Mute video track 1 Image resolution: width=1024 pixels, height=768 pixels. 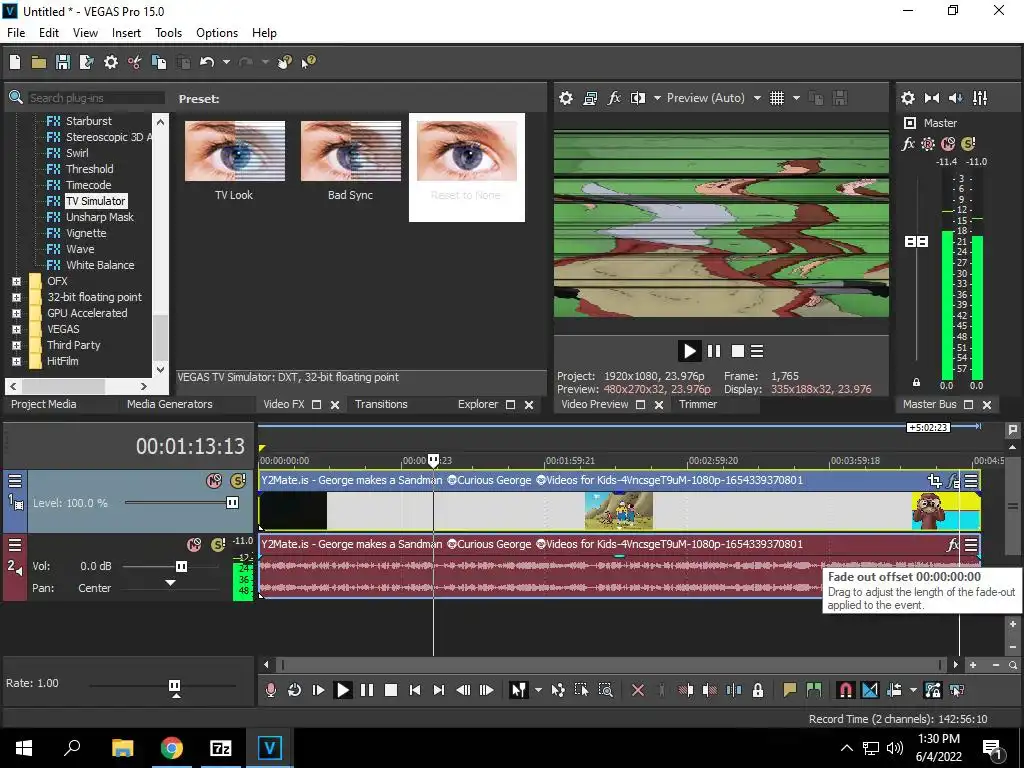pyautogui.click(x=214, y=481)
